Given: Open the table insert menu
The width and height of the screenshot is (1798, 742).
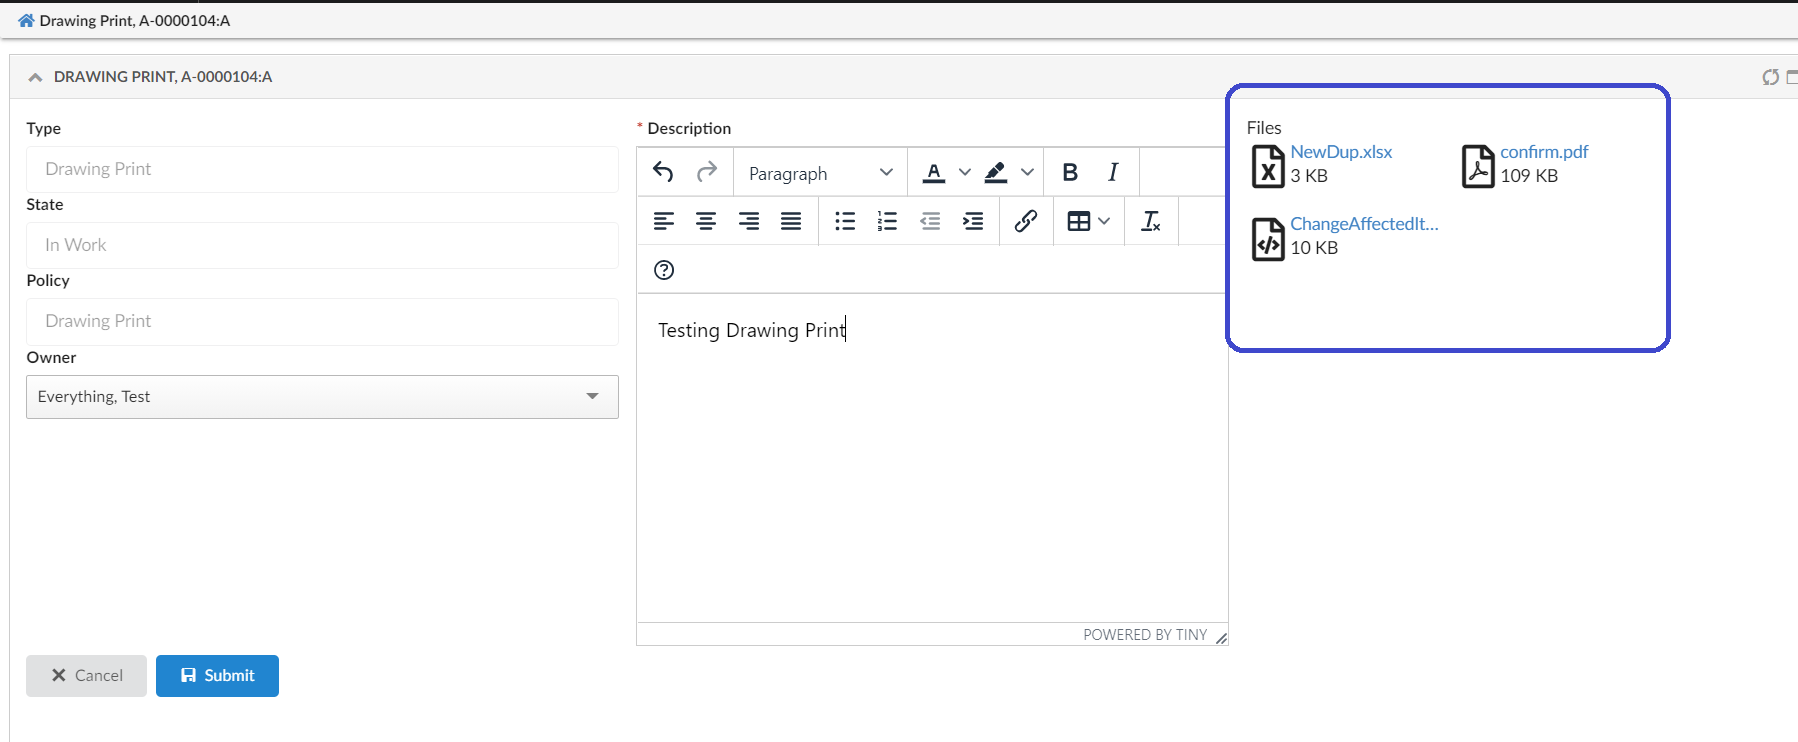Looking at the screenshot, I should [1088, 221].
